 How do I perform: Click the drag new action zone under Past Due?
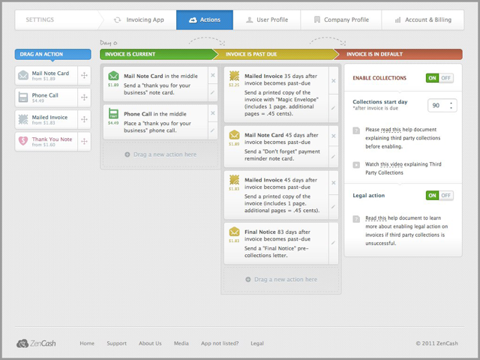[281, 279]
